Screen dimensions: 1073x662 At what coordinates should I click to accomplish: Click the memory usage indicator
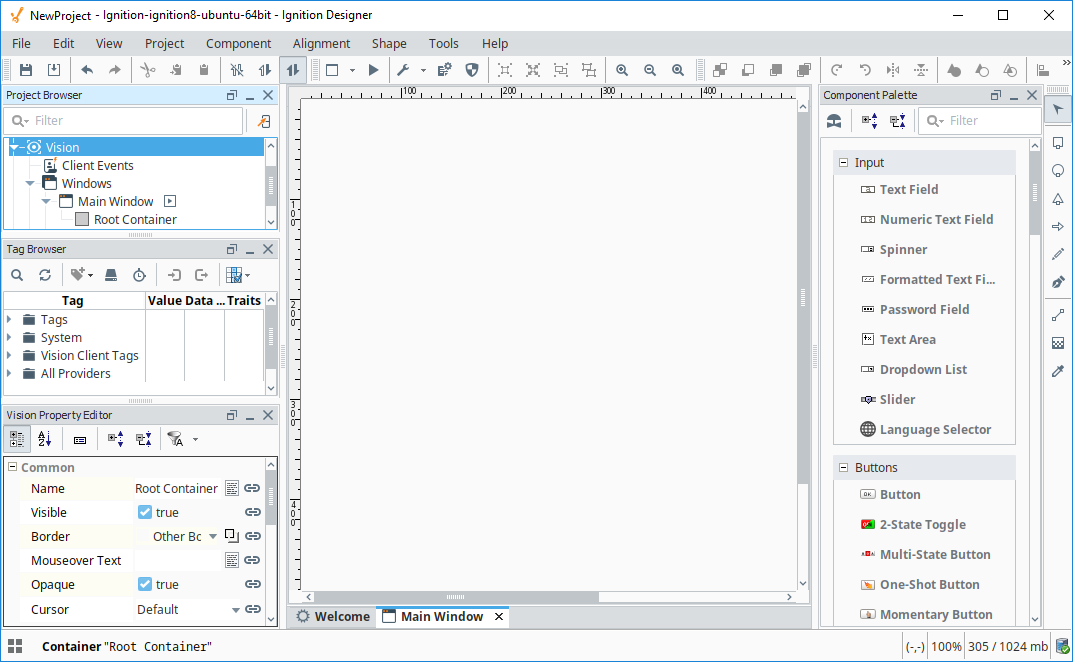click(x=1007, y=646)
